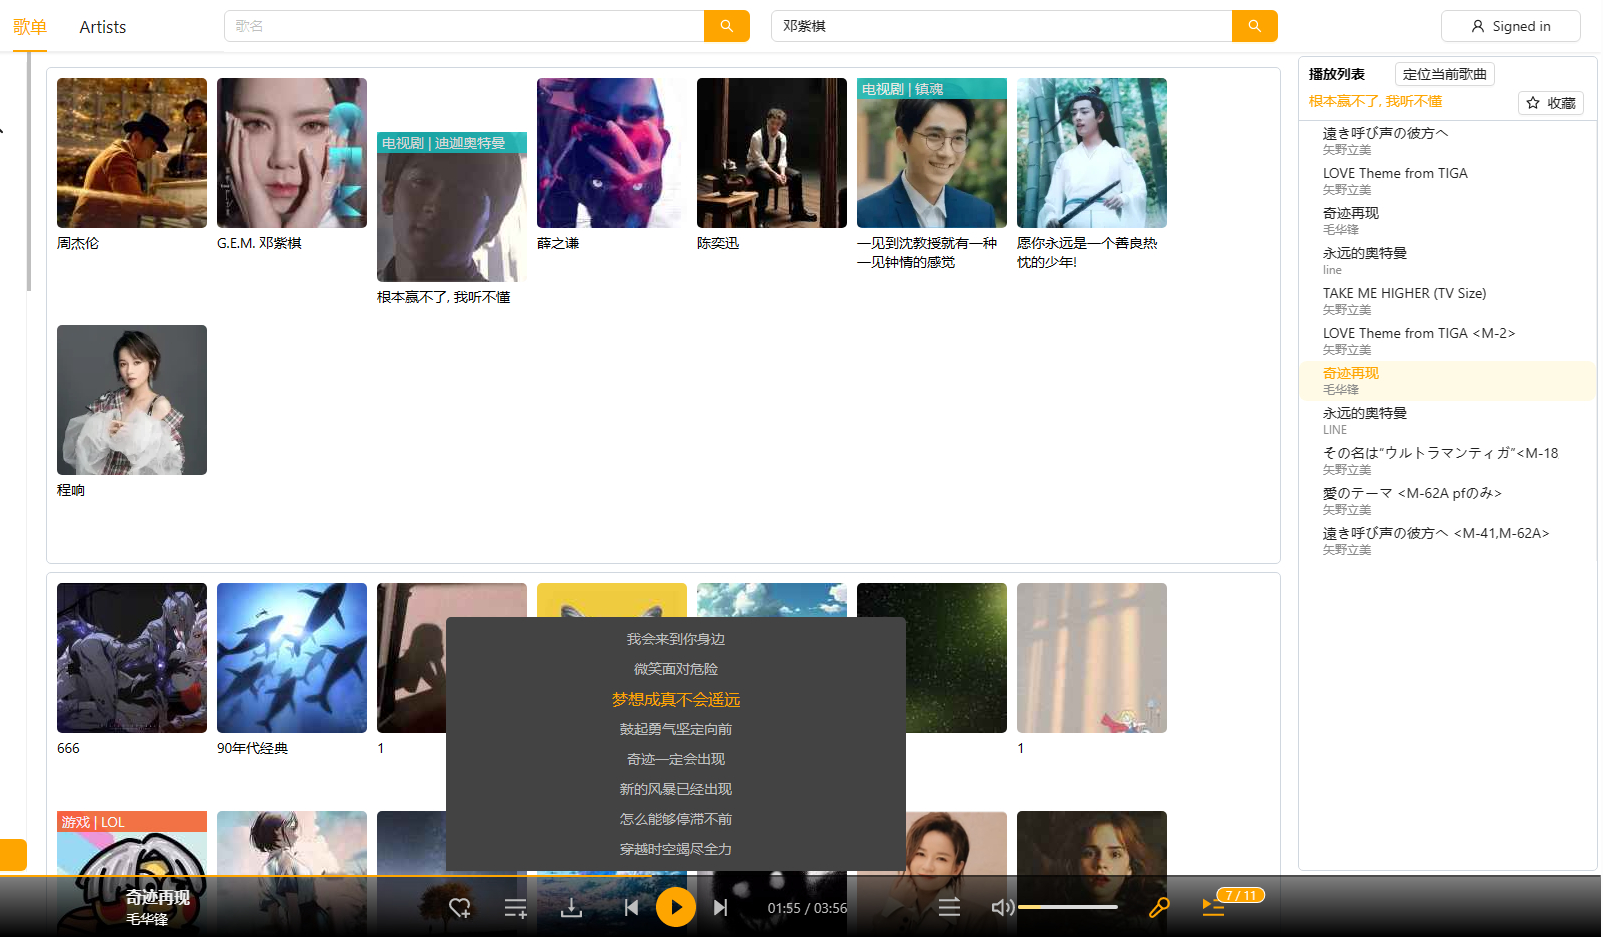Click the star 收藏 button
The height and width of the screenshot is (937, 1603).
[1551, 103]
